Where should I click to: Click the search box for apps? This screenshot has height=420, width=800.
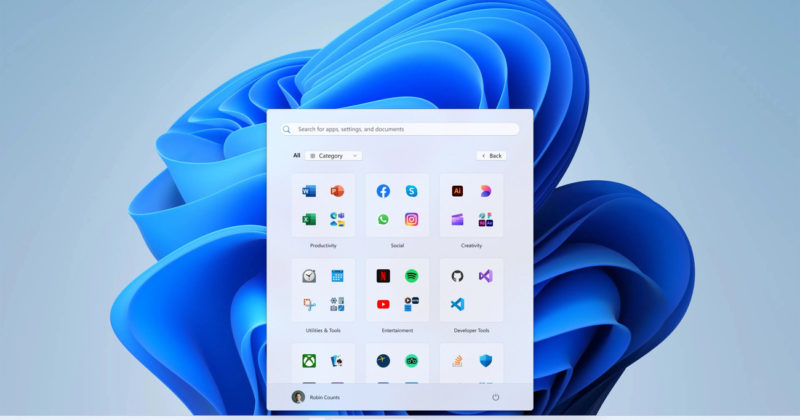pos(400,129)
